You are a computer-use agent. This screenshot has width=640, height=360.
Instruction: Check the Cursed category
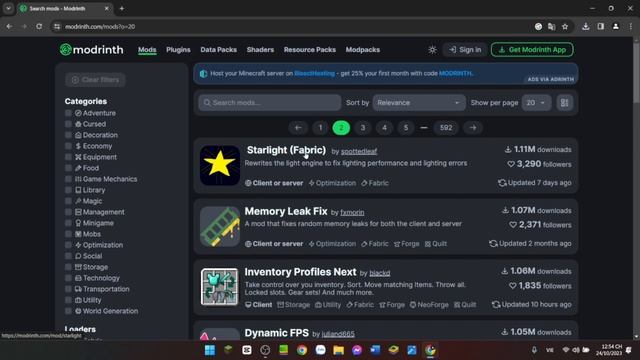click(68, 124)
